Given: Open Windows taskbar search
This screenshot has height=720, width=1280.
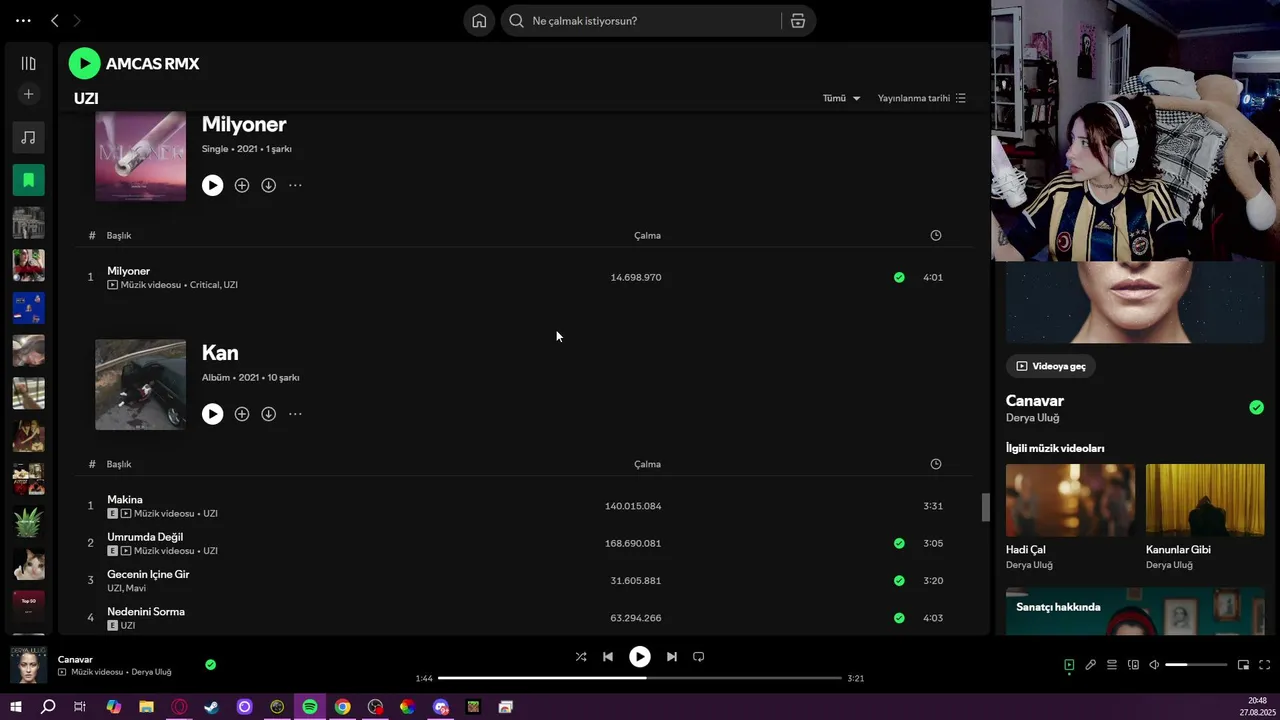Looking at the screenshot, I should (x=48, y=707).
